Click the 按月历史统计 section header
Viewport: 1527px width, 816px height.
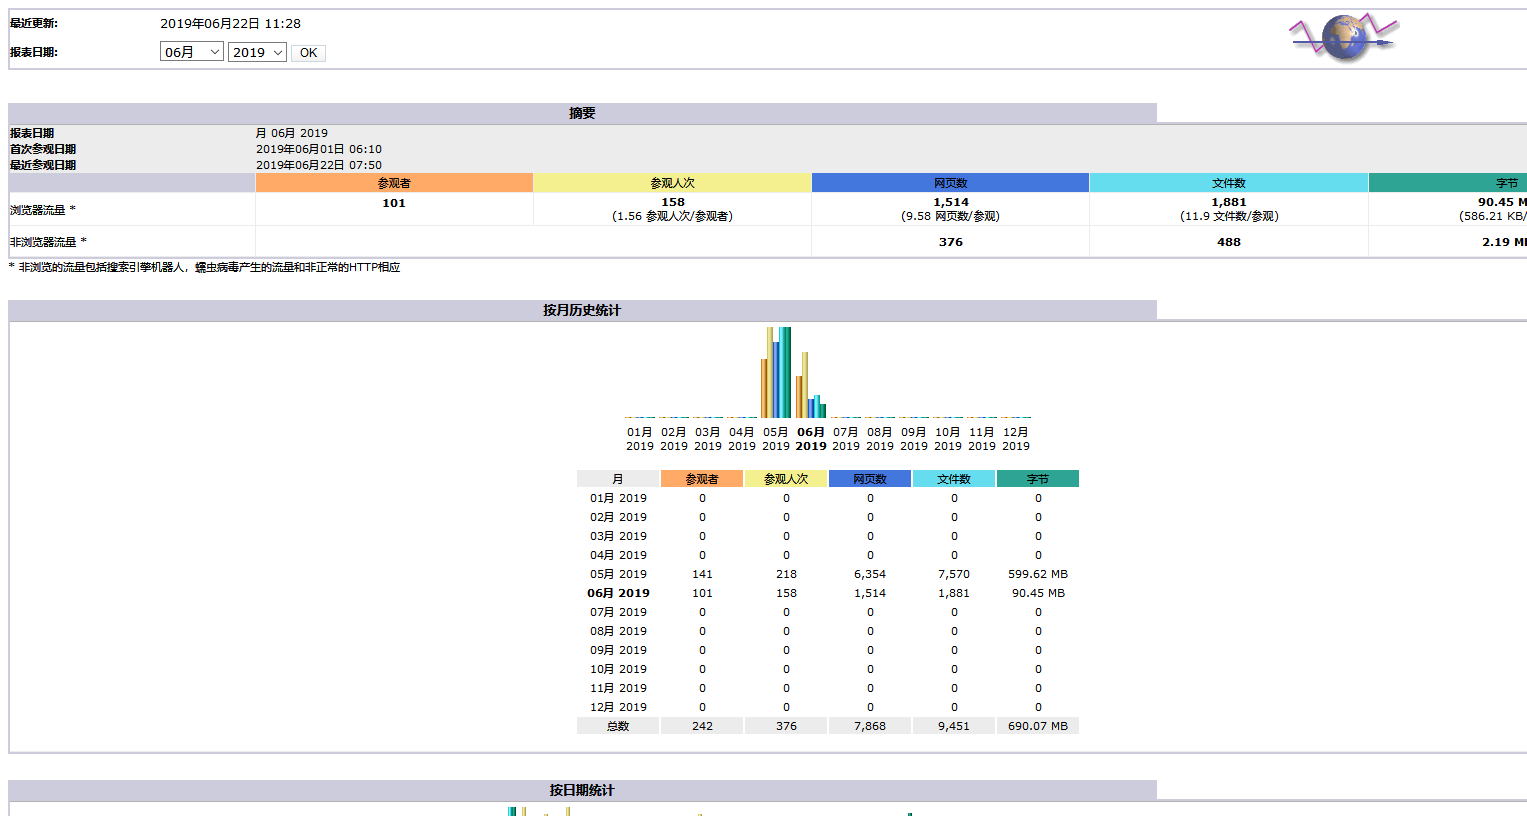[x=583, y=310]
